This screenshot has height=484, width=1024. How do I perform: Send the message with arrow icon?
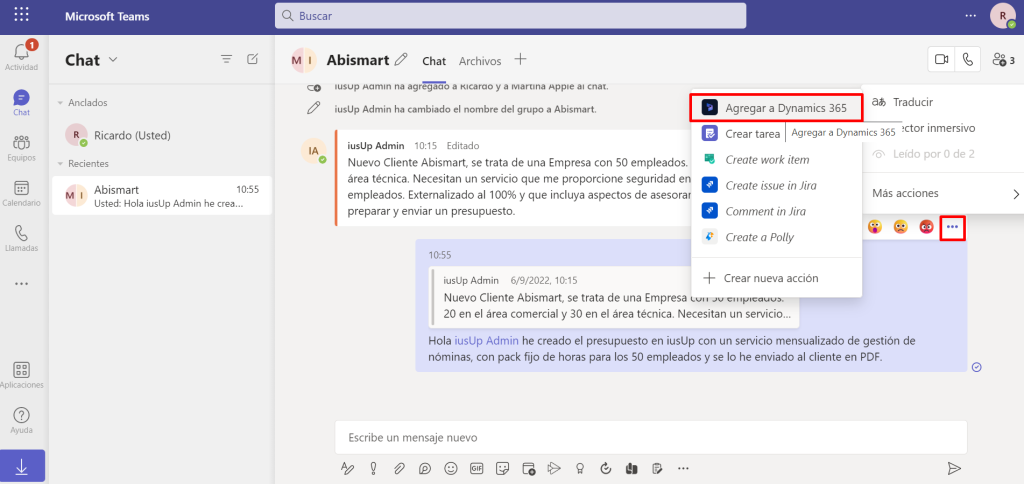(954, 468)
